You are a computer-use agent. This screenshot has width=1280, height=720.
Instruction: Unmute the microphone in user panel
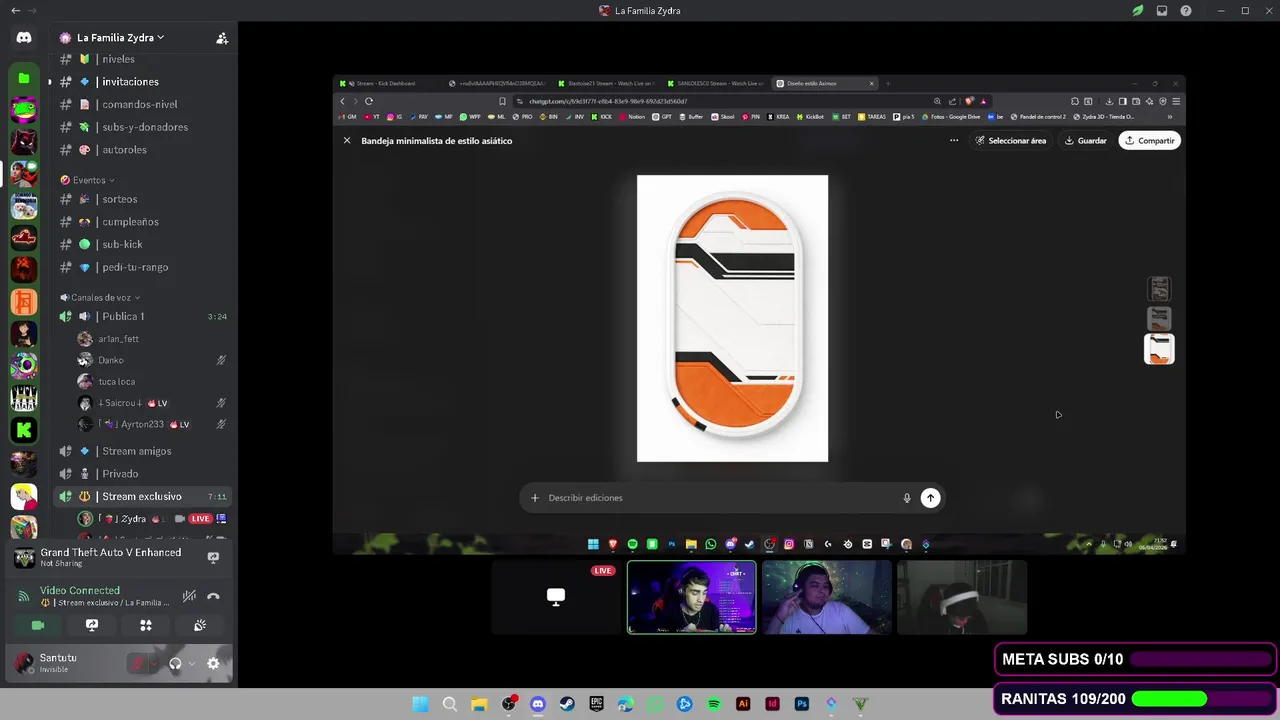pyautogui.click(x=138, y=663)
